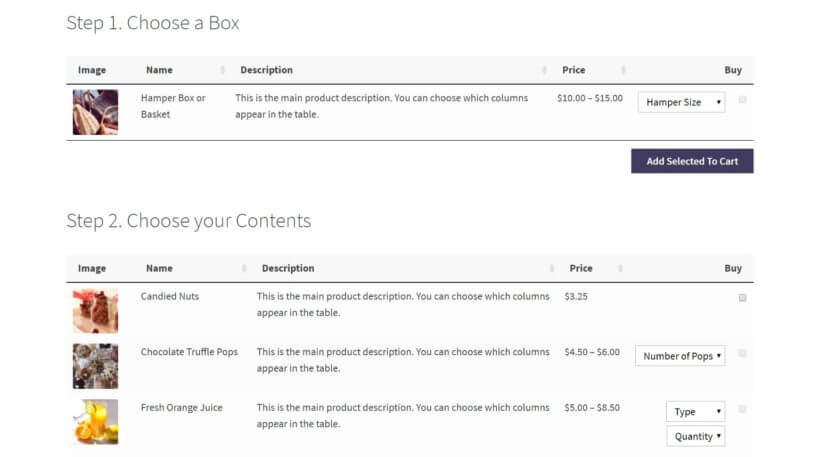Click the Buy column header in Step 2
This screenshot has width=820, height=457.
pyautogui.click(x=733, y=268)
